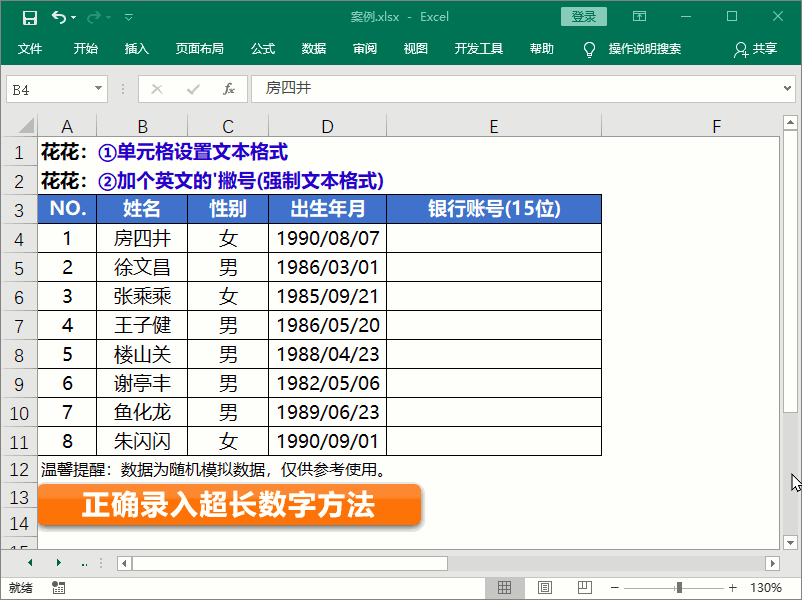Switch to the 公式 ribbon tab
The width and height of the screenshot is (802, 600).
tap(263, 49)
